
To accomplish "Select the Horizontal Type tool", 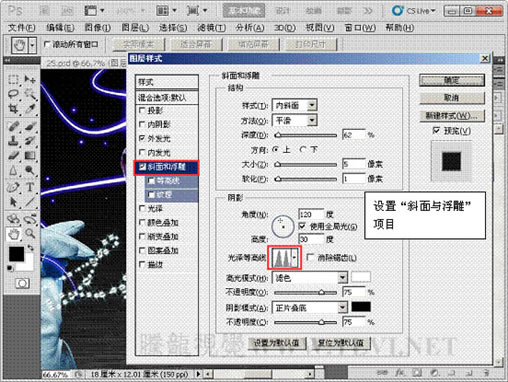I will click(x=30, y=187).
